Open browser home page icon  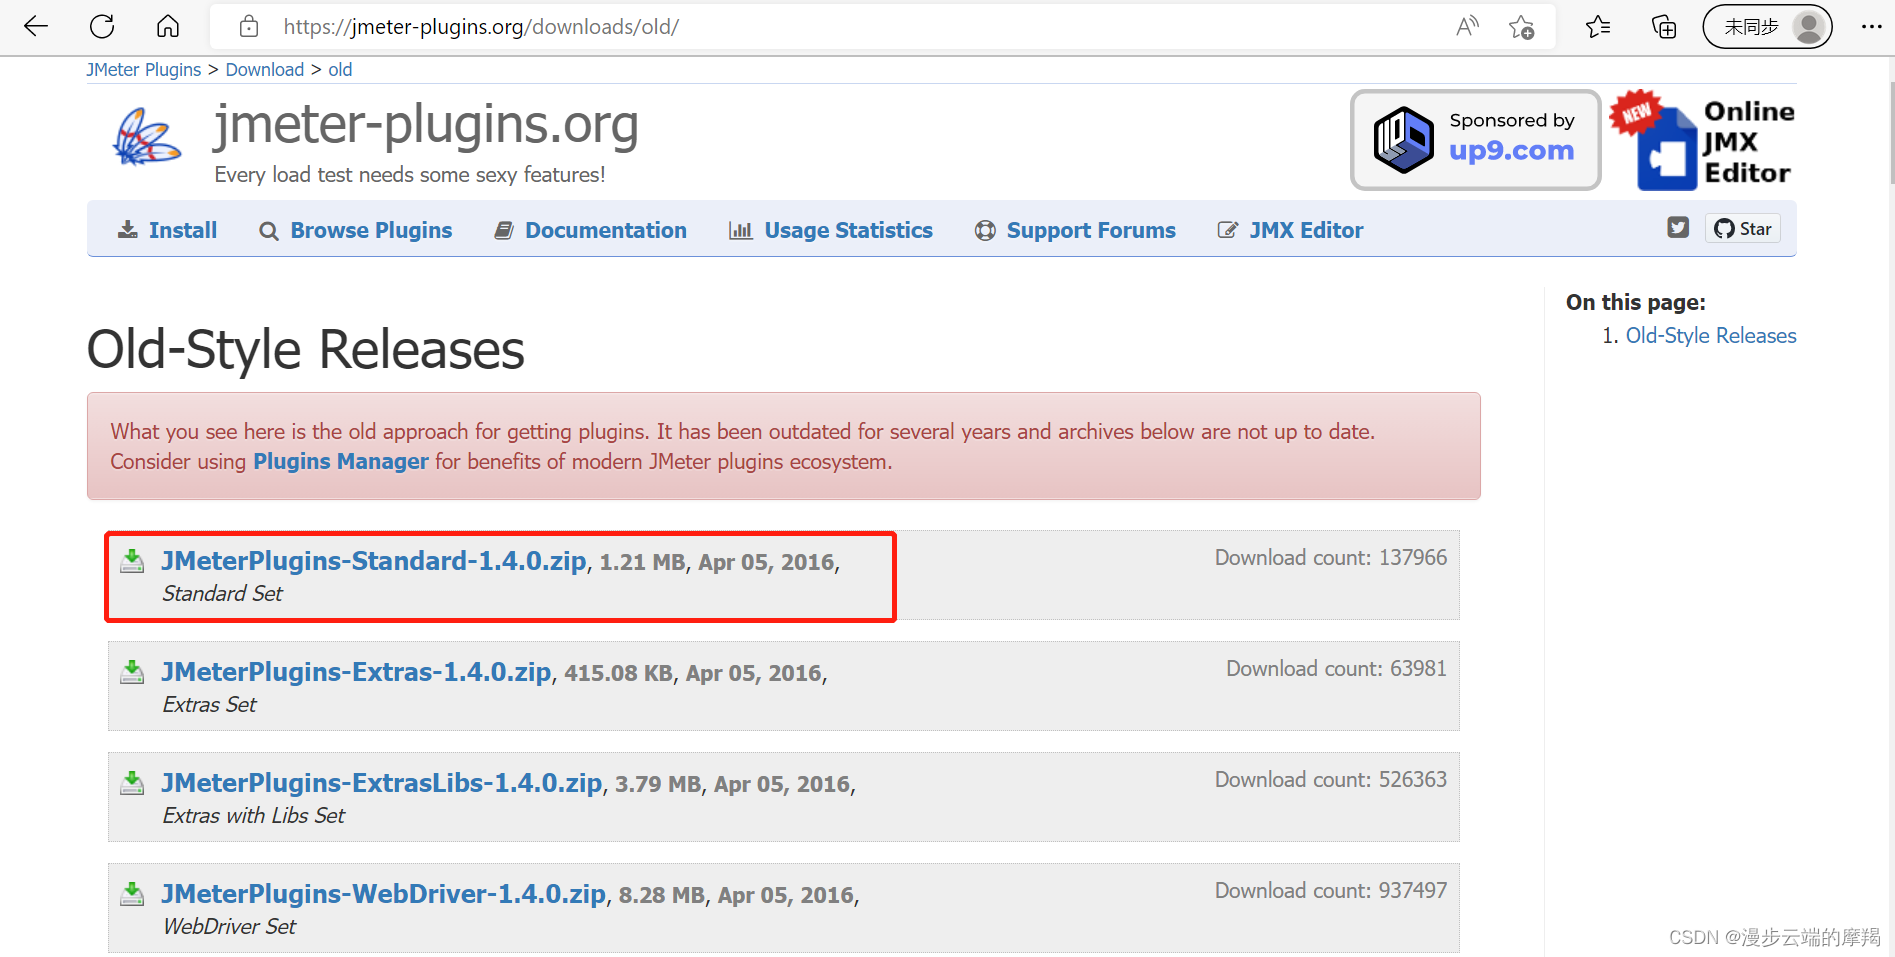point(168,27)
